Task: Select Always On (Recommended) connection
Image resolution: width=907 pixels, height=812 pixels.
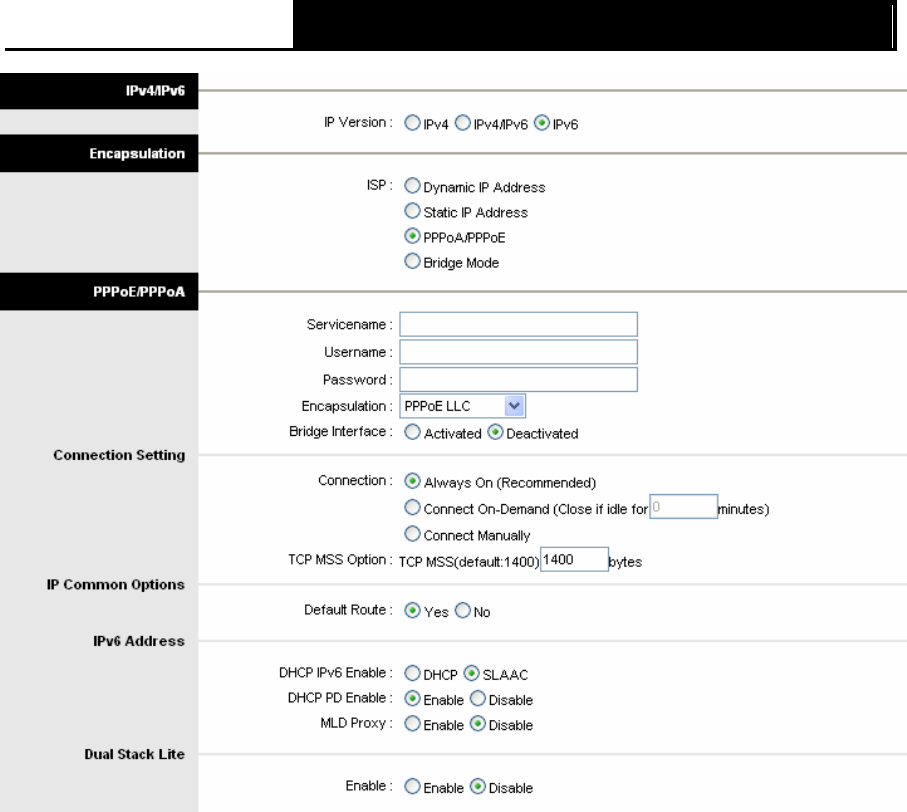Action: point(412,481)
